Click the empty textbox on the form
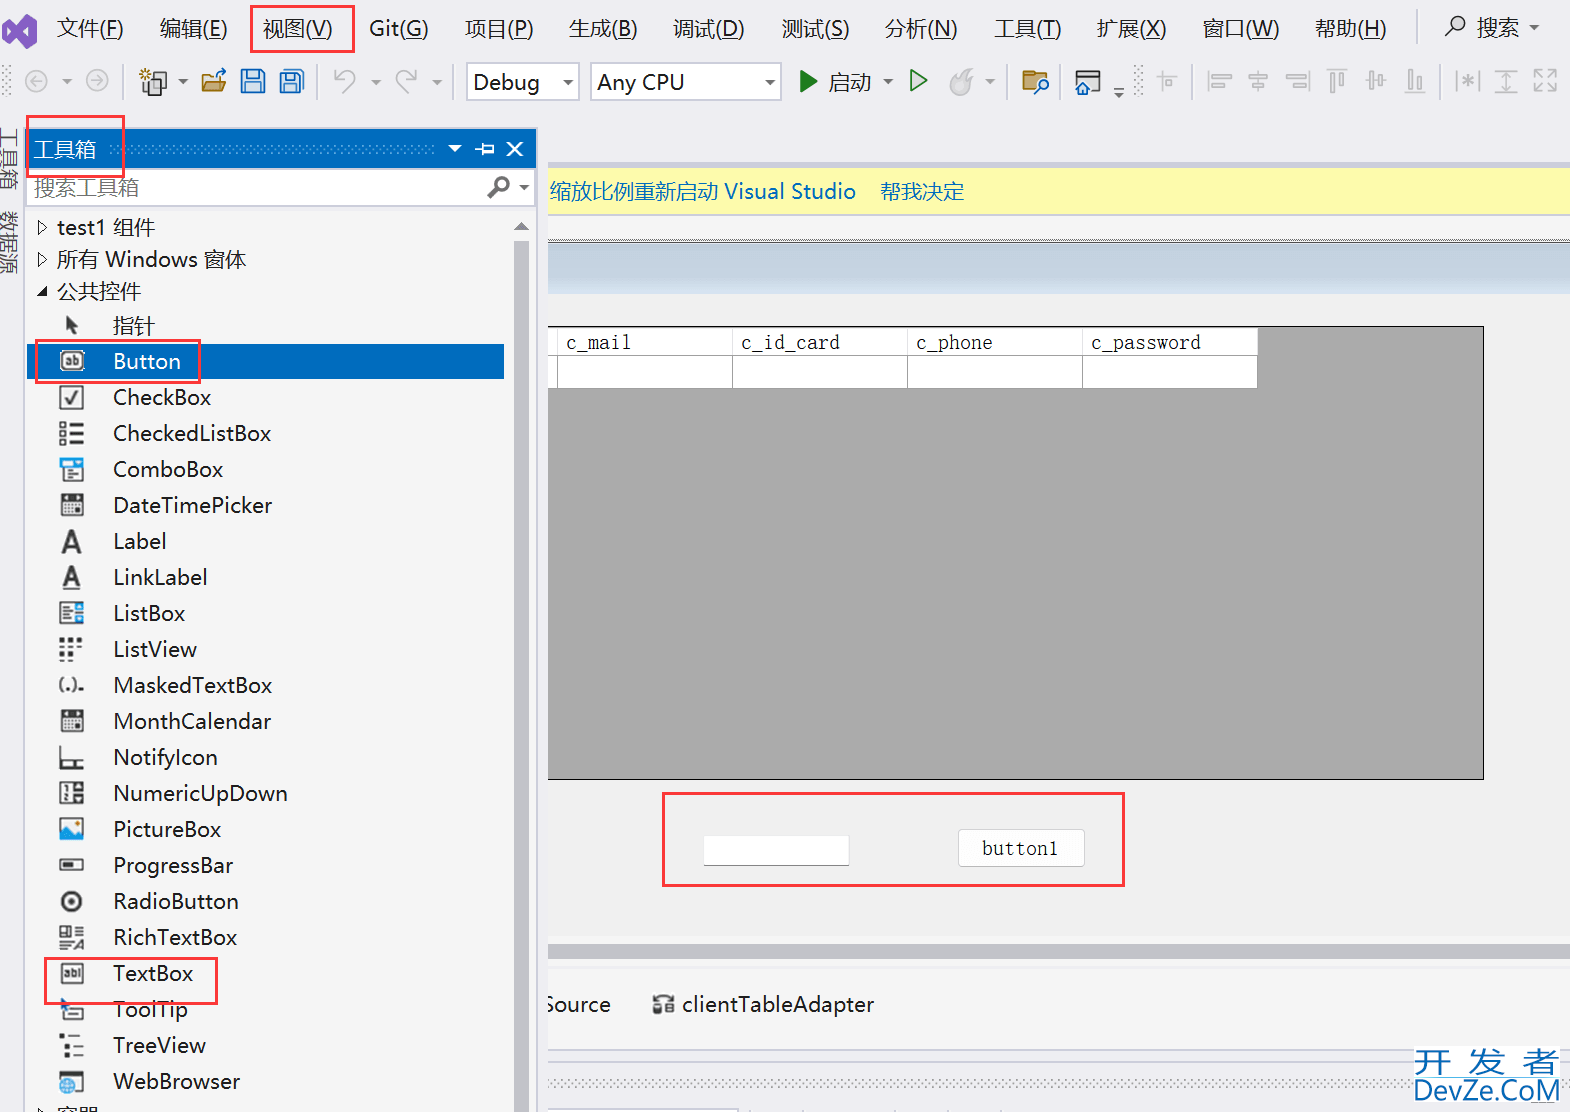 tap(776, 850)
